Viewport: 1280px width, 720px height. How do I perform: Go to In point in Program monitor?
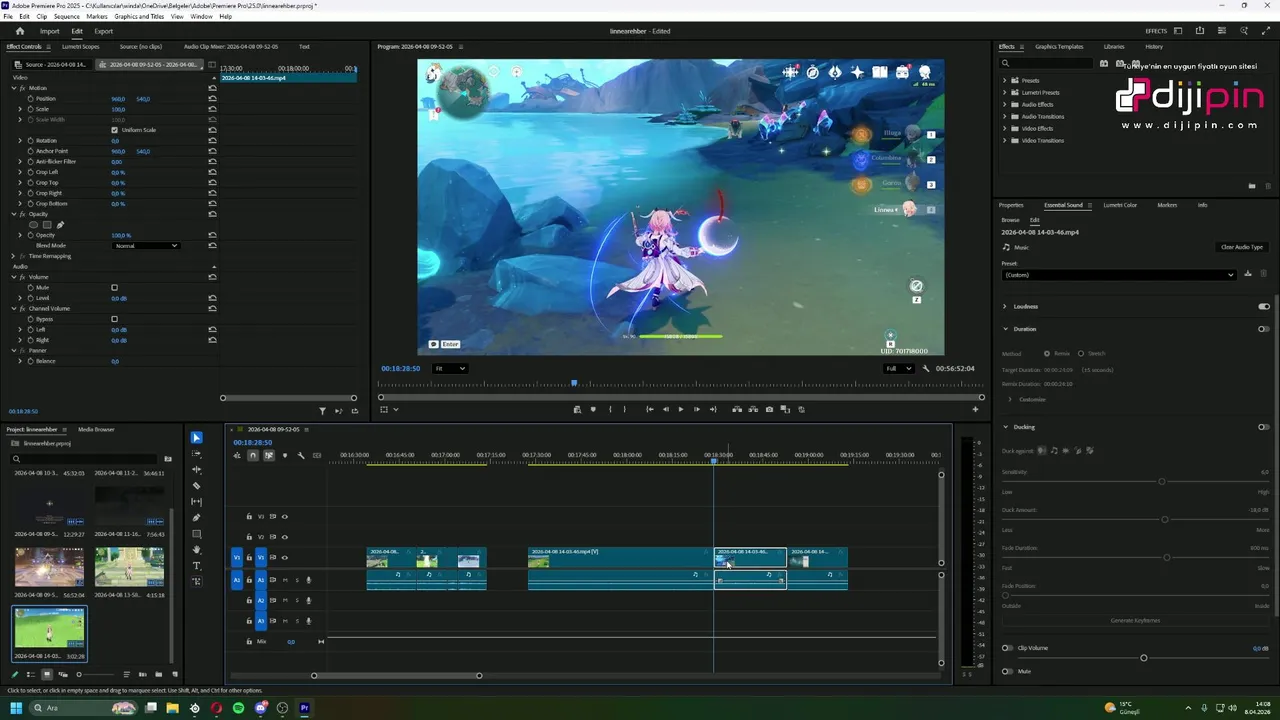coord(649,409)
